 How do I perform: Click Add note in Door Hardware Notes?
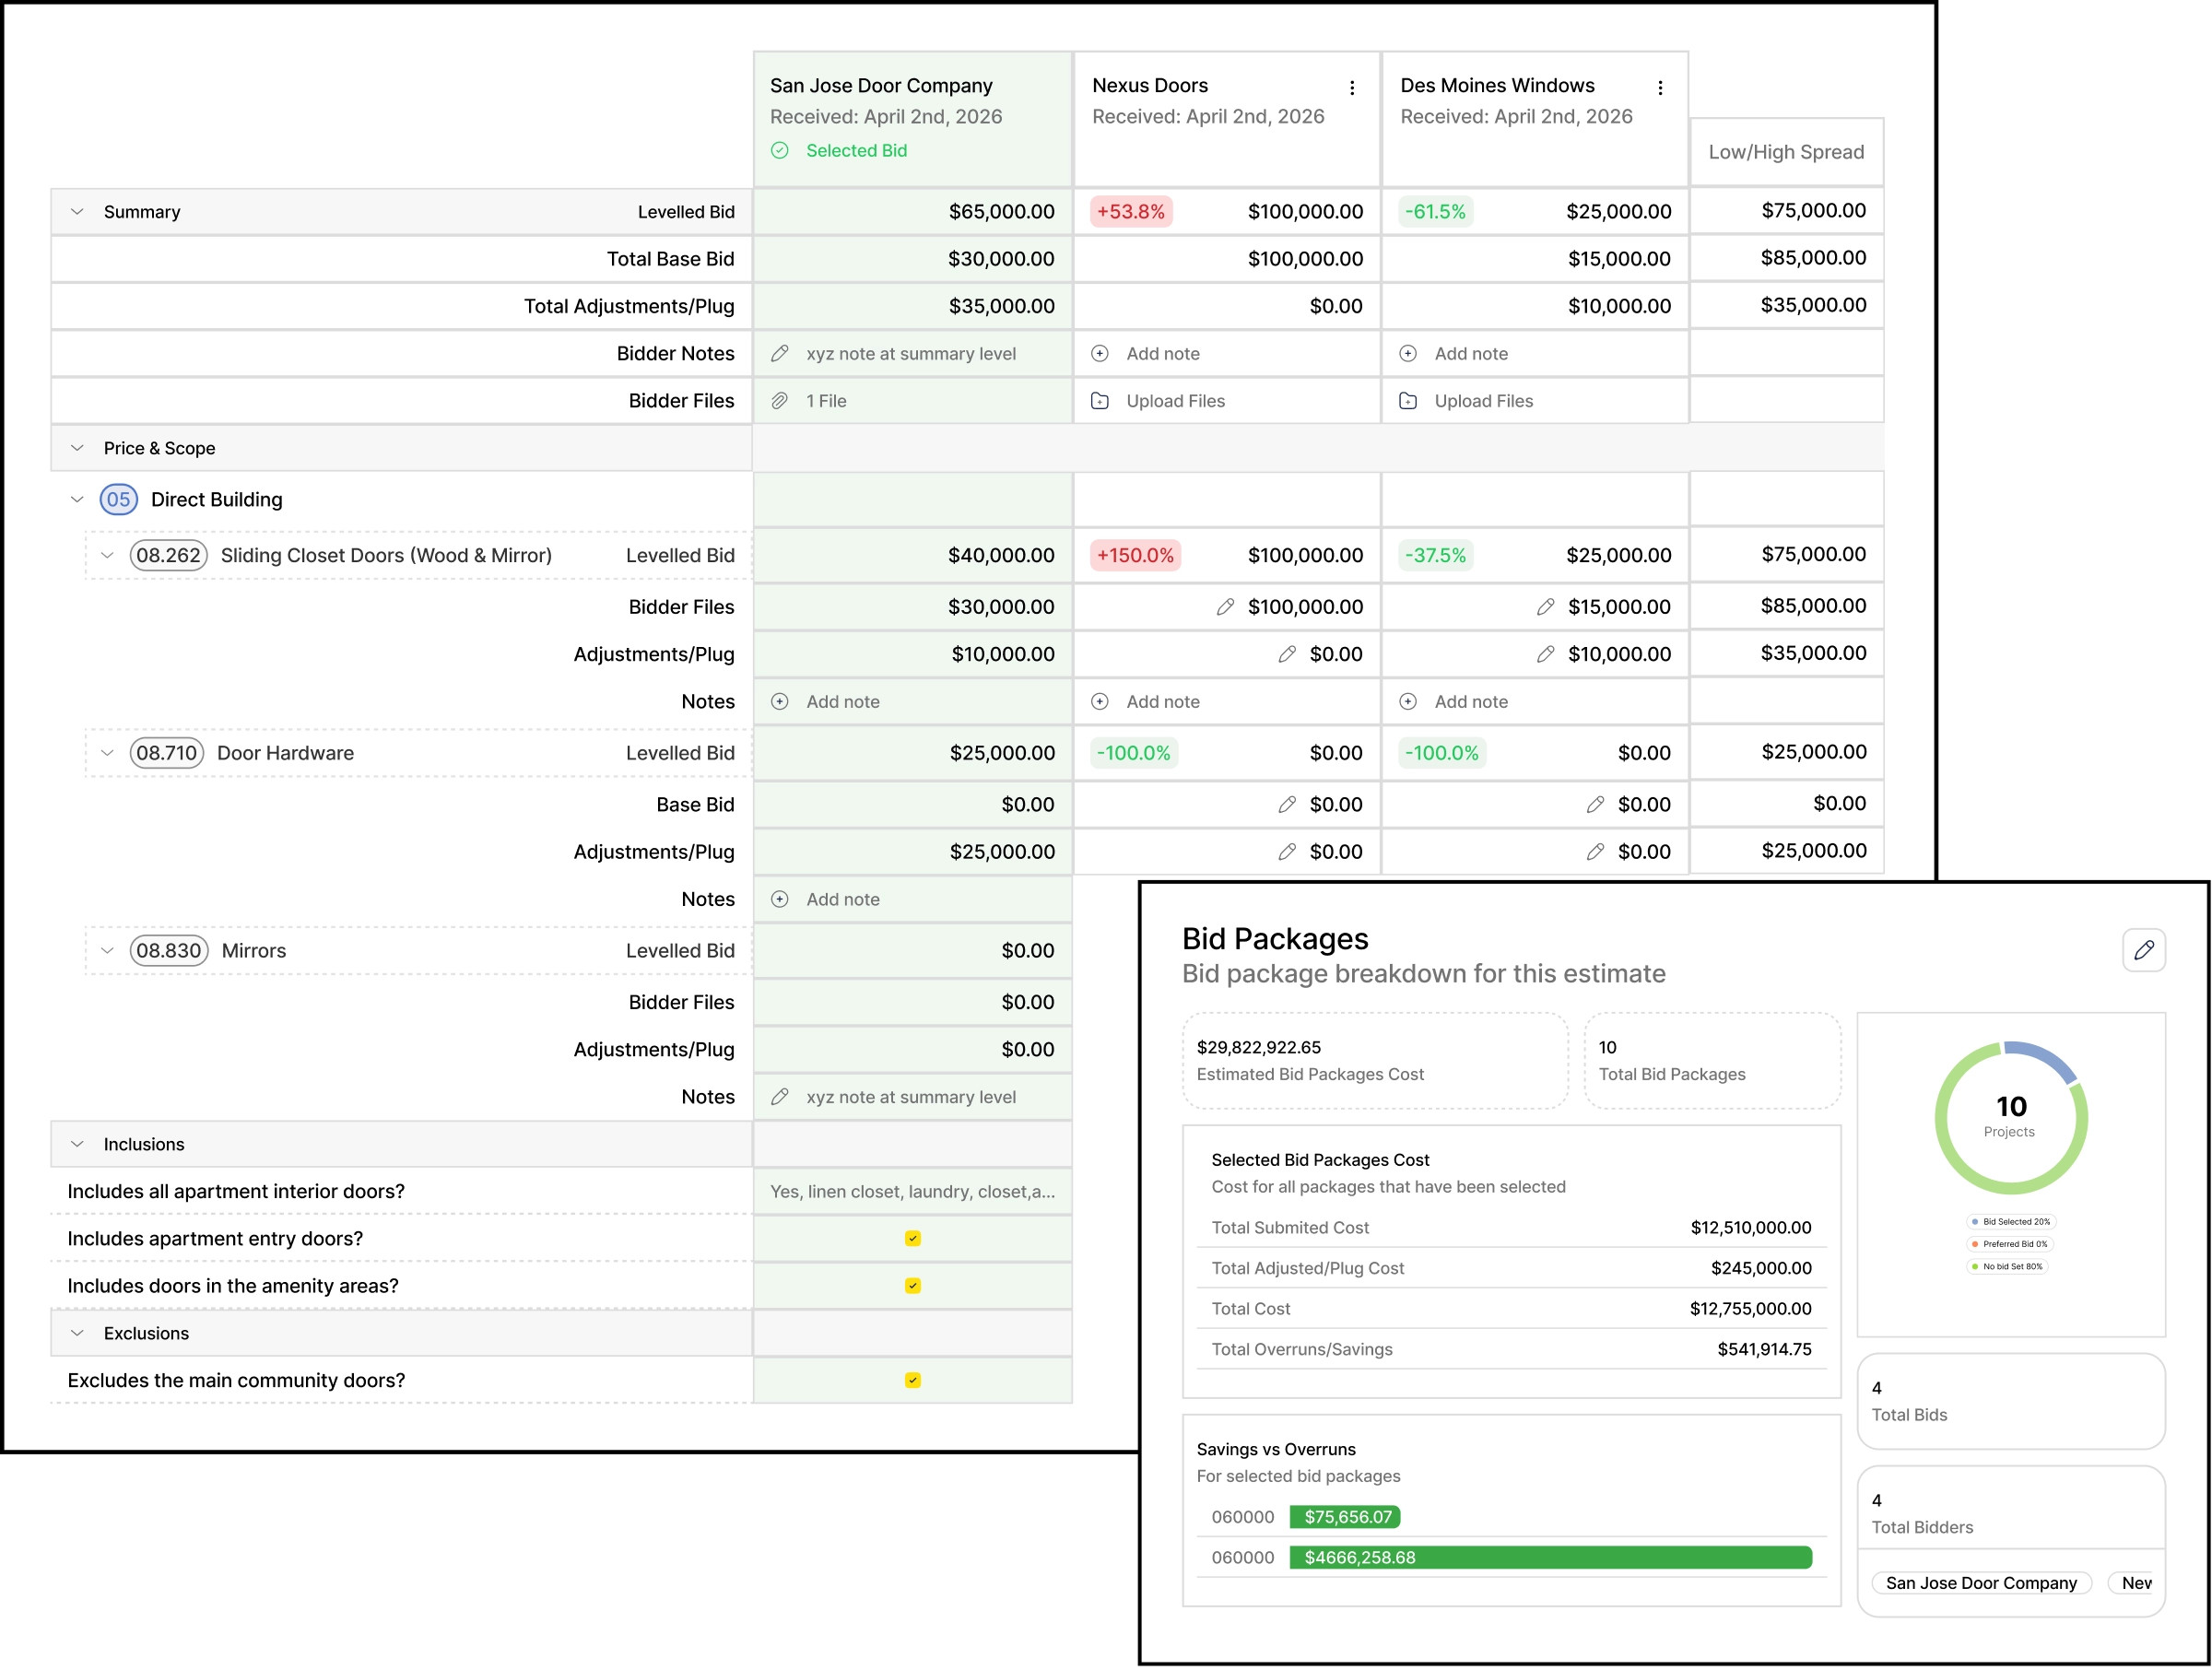842,899
